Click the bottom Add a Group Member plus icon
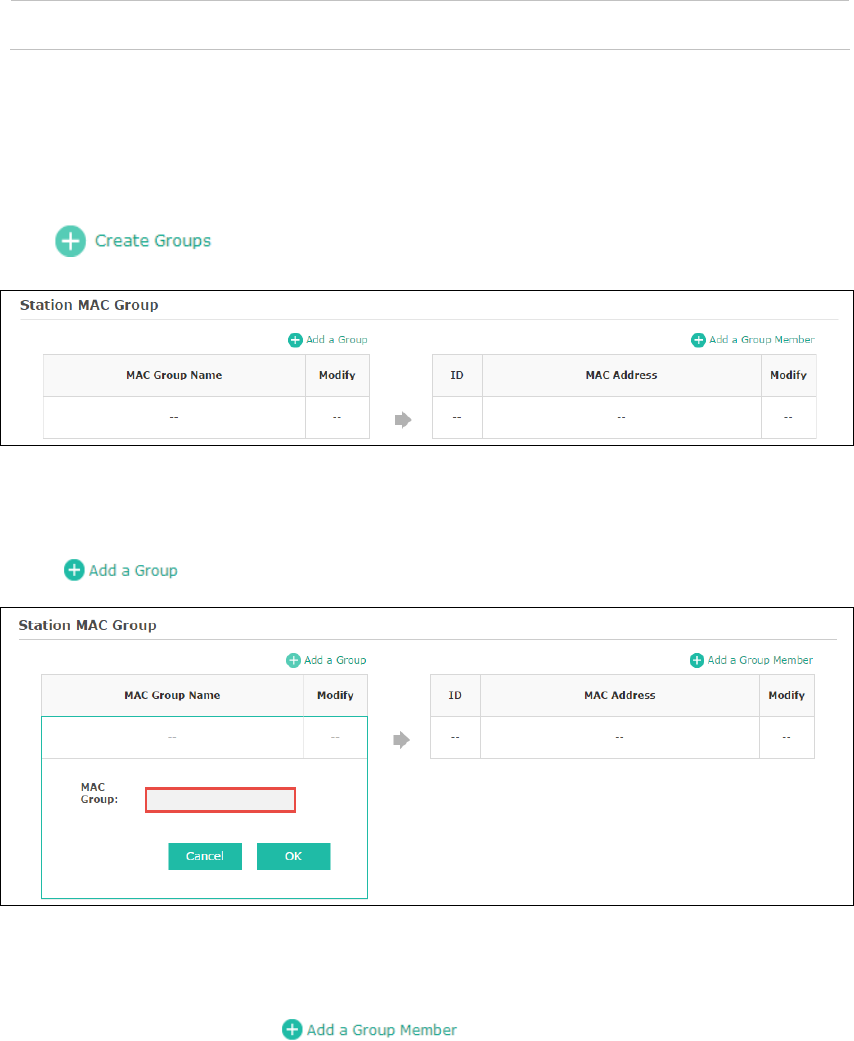 point(292,1029)
